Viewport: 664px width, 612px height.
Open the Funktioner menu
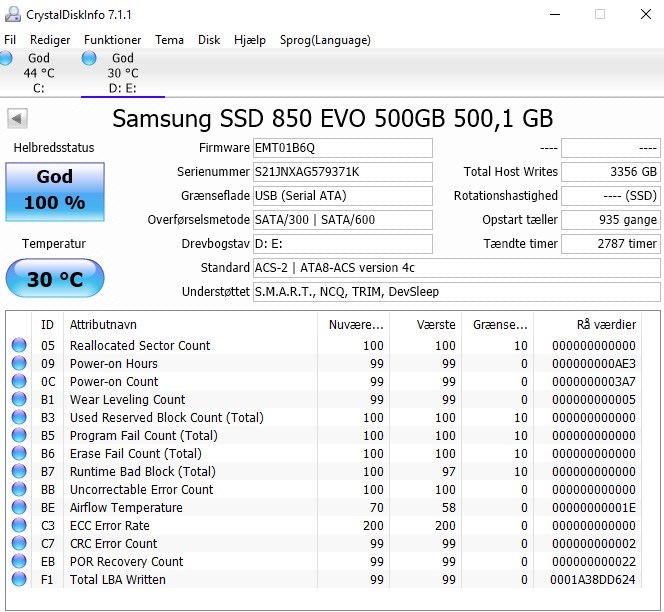point(112,40)
